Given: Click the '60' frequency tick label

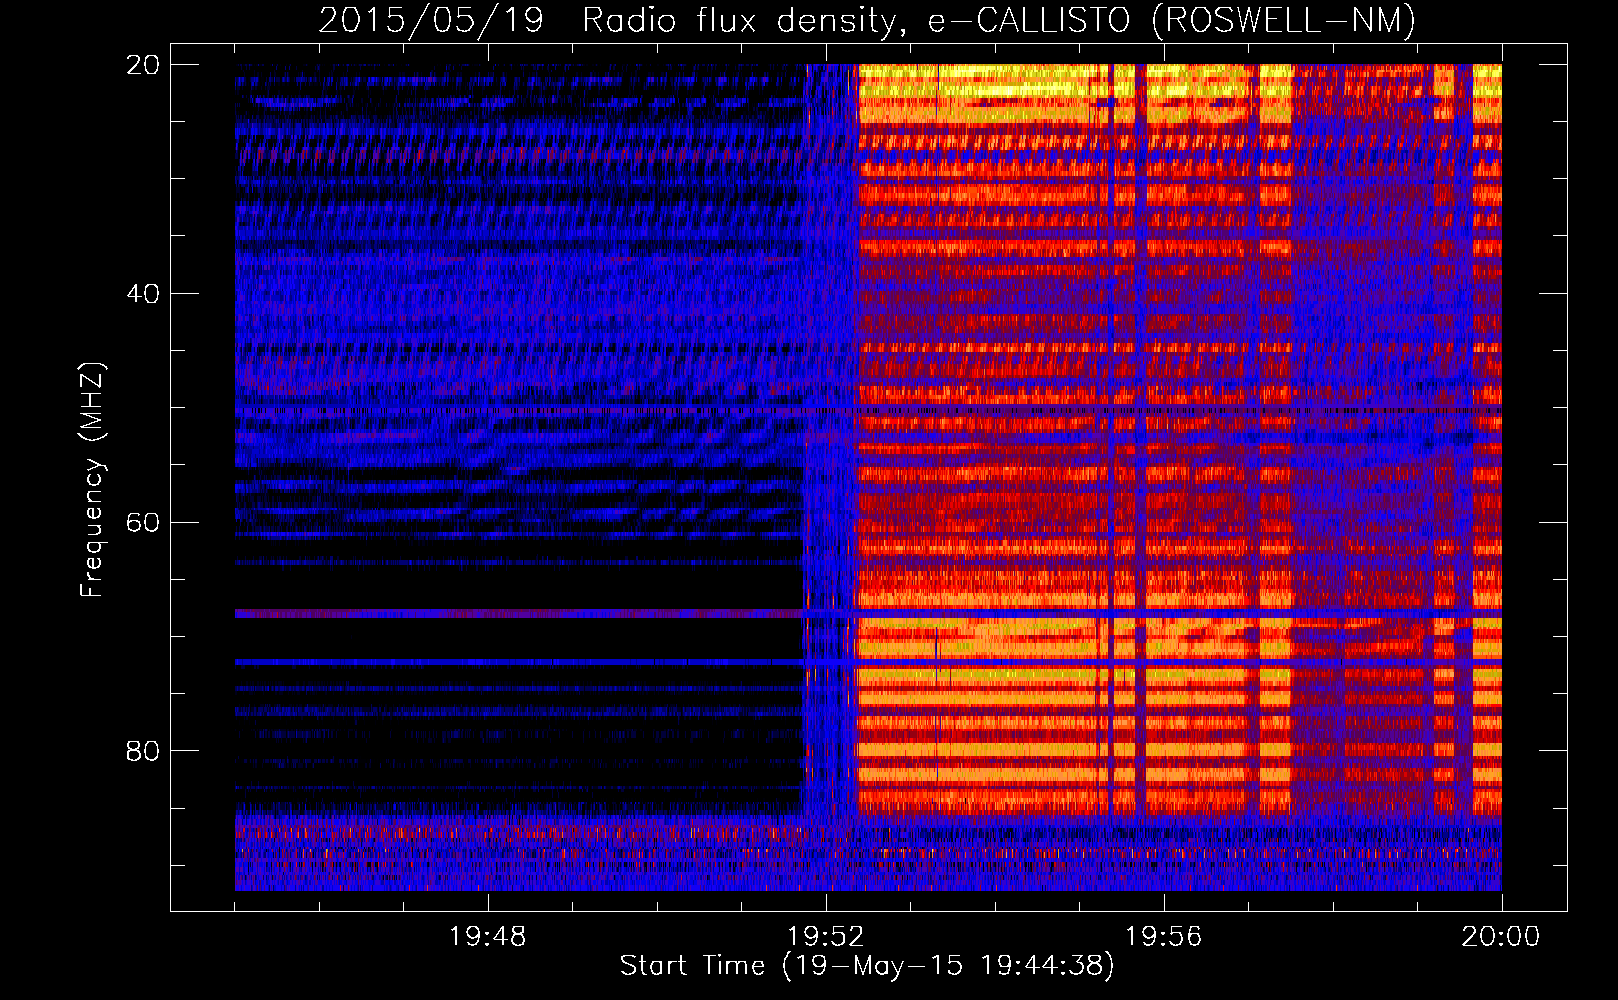Looking at the screenshot, I should (143, 523).
